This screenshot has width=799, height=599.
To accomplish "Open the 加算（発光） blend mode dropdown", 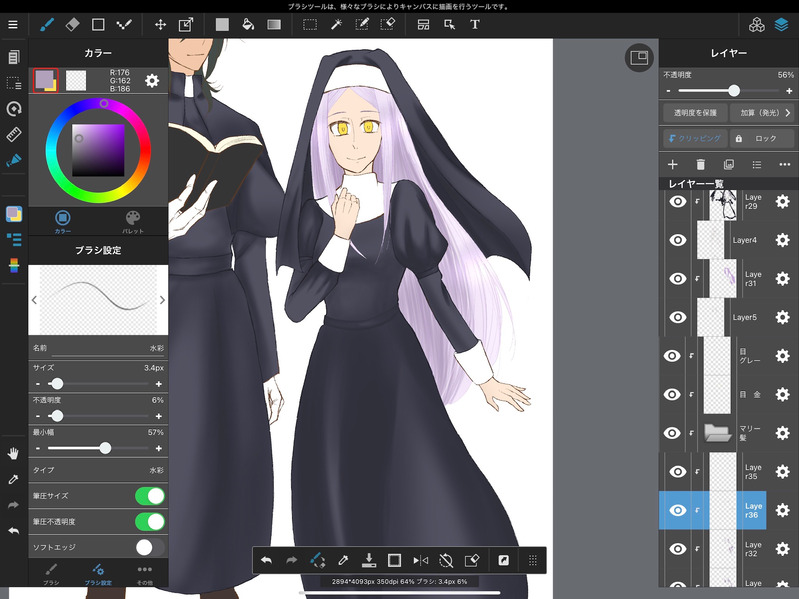I will [x=762, y=113].
